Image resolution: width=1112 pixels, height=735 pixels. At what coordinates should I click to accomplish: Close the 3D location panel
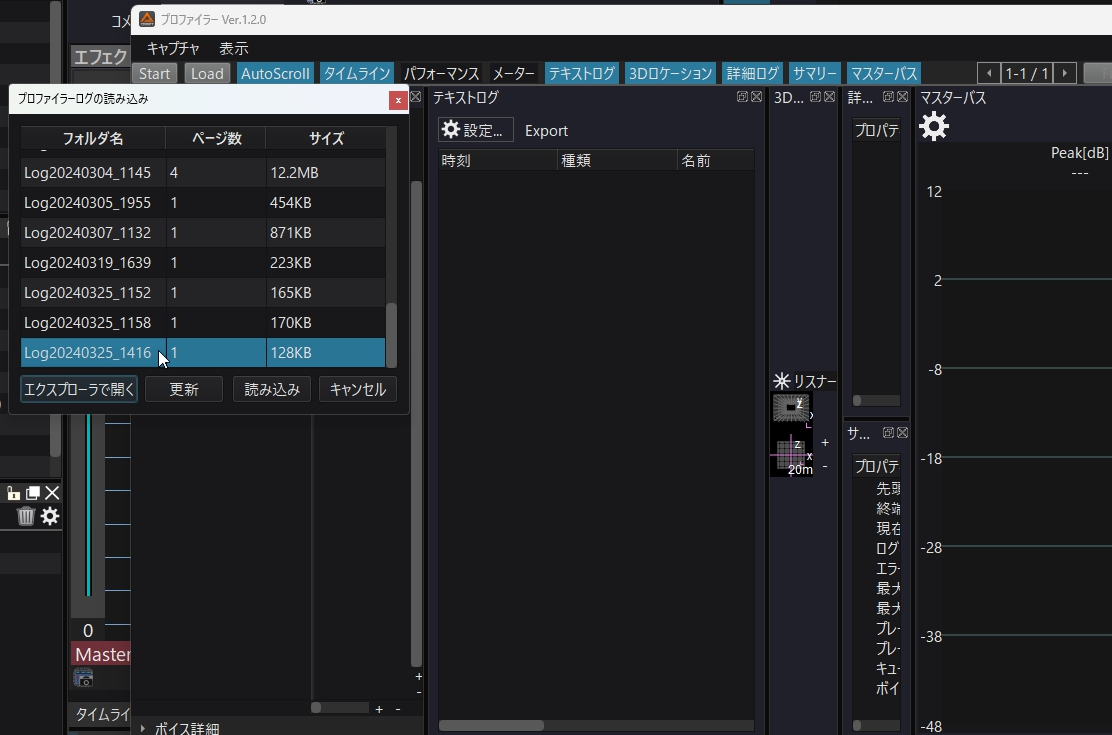tap(829, 96)
